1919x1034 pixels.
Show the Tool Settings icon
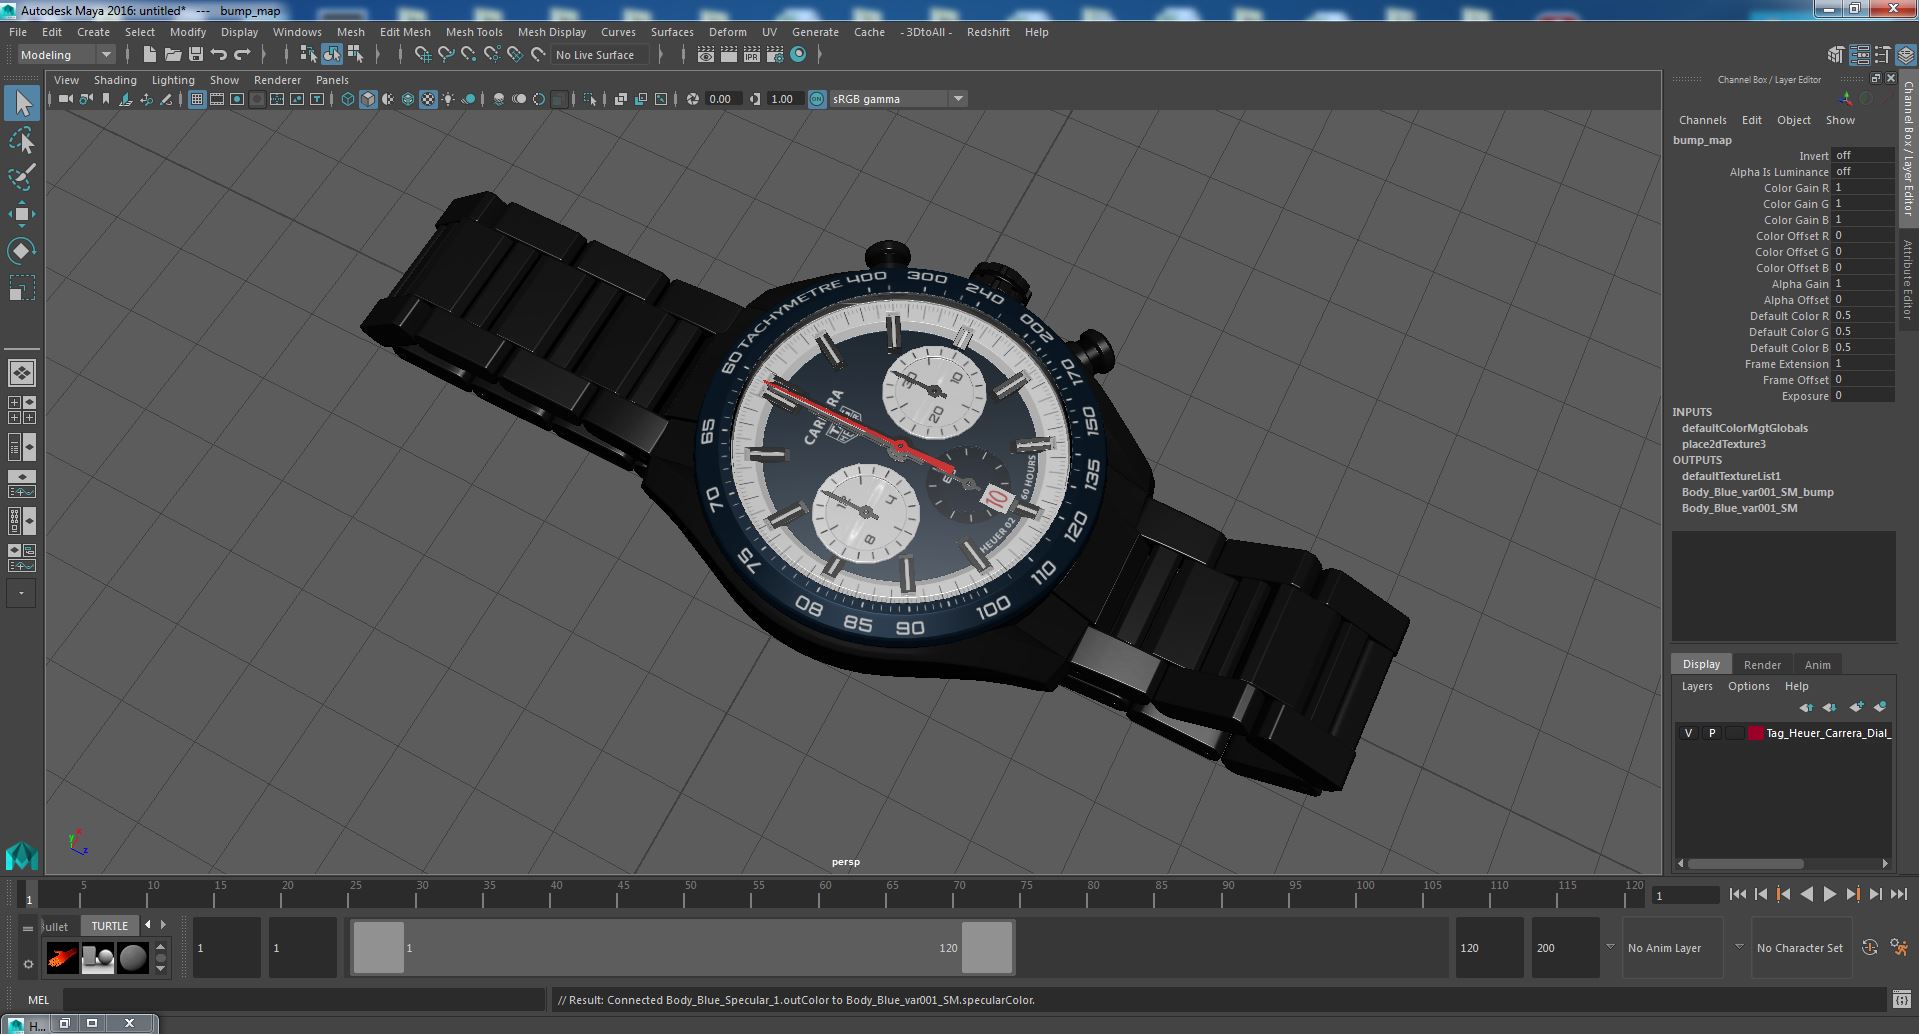click(x=1883, y=55)
